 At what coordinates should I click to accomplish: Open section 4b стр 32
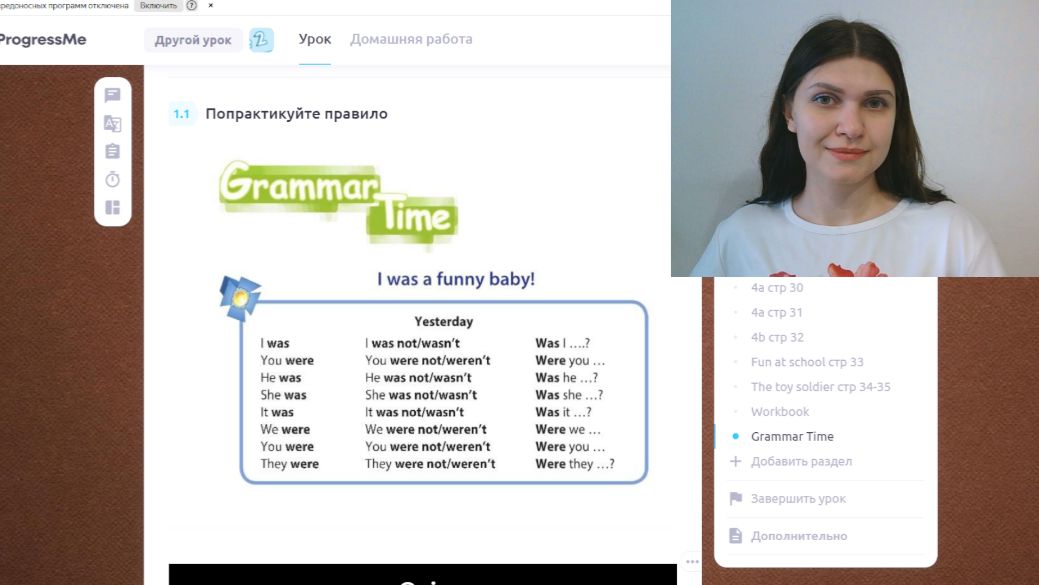coord(777,337)
